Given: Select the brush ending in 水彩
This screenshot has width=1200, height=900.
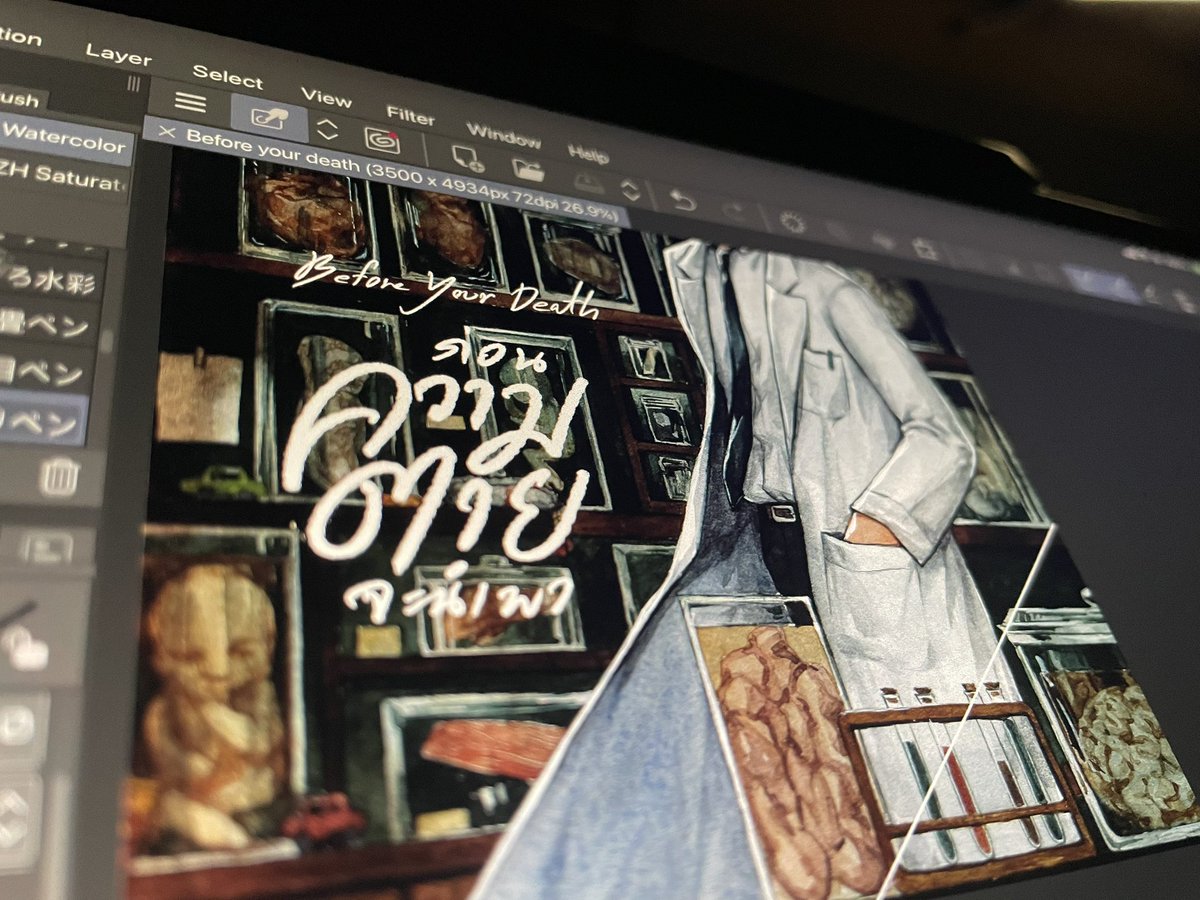Looking at the screenshot, I should point(50,276).
